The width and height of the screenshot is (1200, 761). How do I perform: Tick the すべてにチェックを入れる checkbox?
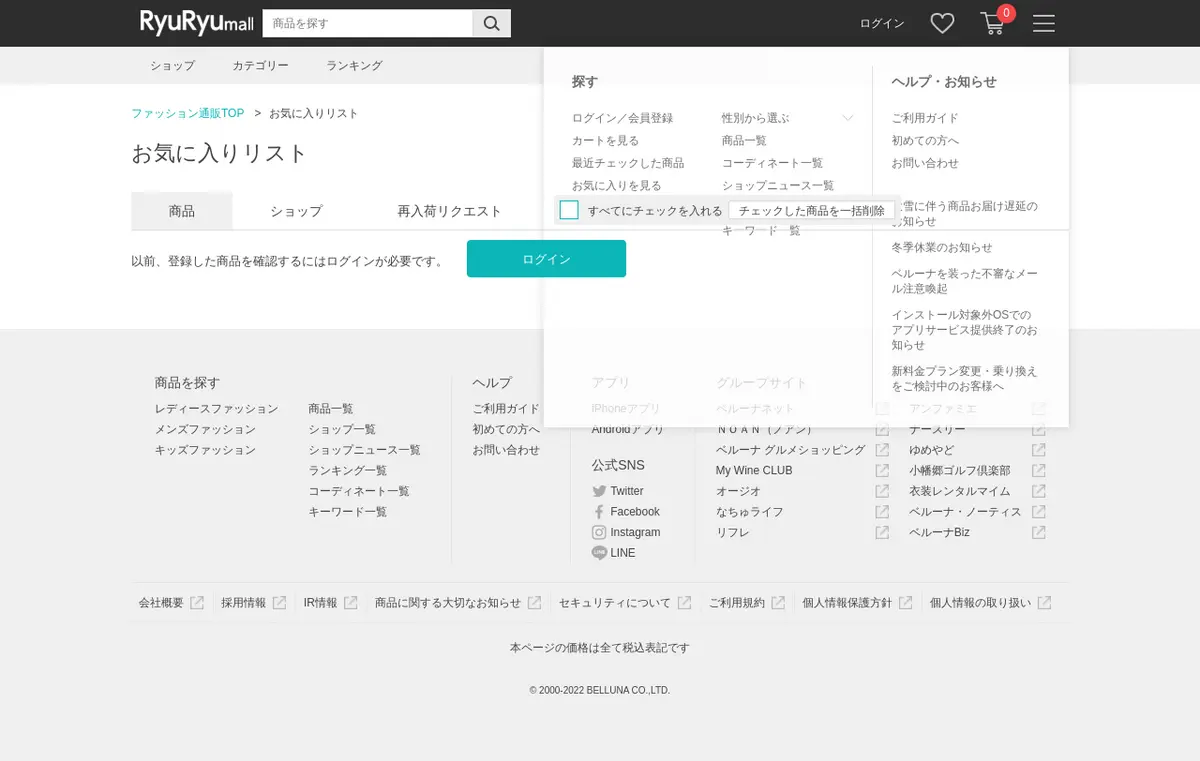(x=569, y=210)
